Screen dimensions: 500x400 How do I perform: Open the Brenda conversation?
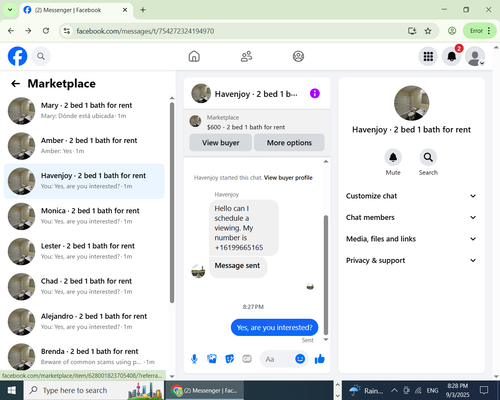click(84, 356)
